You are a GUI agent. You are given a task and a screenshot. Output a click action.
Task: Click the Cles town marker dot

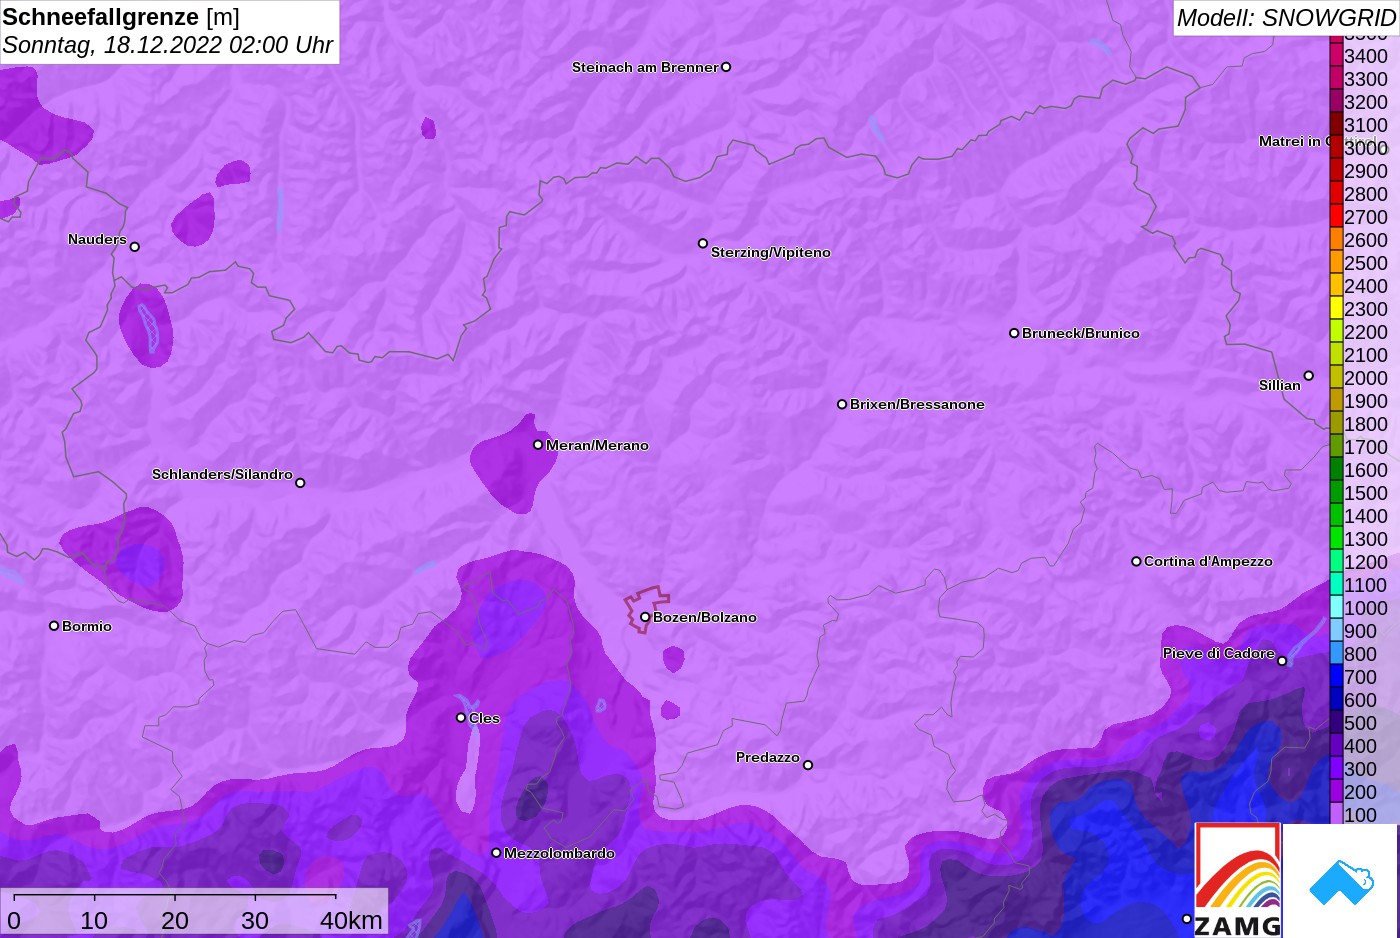[x=461, y=717]
